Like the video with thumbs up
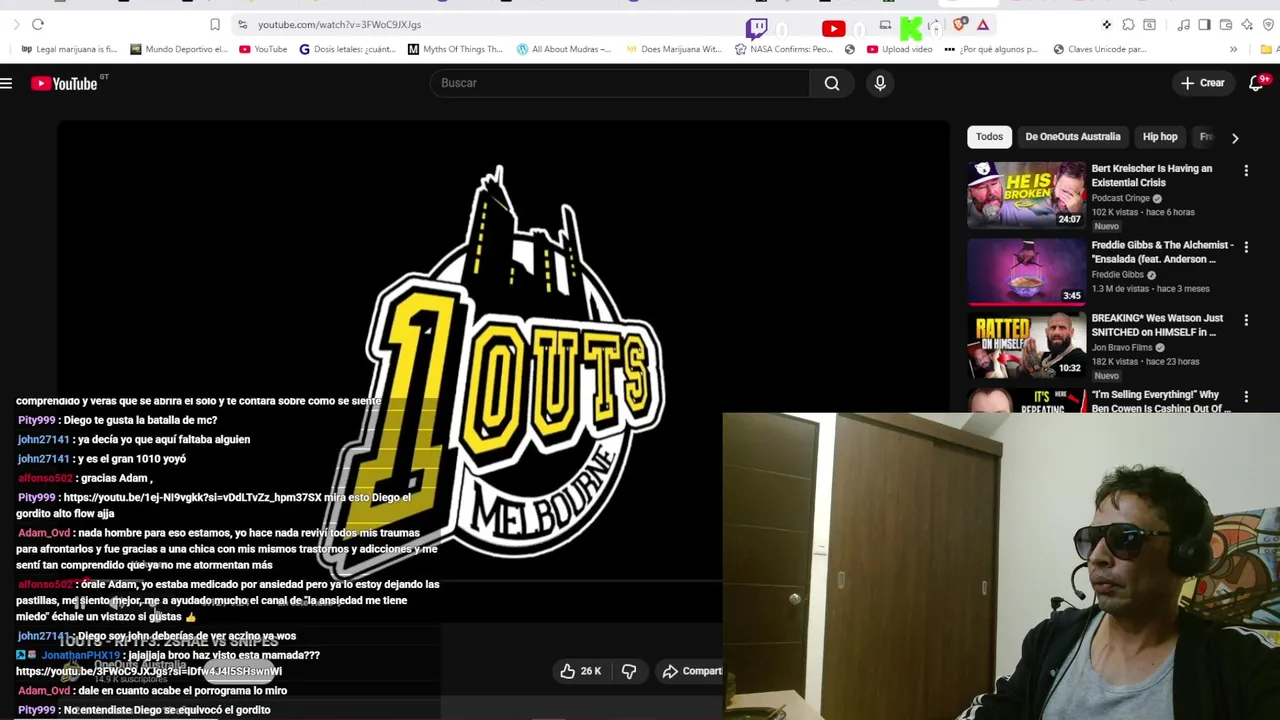1280x720 pixels. tap(581, 671)
